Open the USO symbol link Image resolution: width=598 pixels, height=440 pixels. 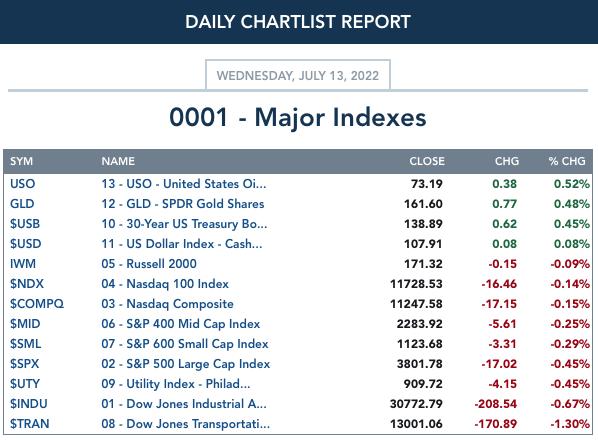coord(23,184)
